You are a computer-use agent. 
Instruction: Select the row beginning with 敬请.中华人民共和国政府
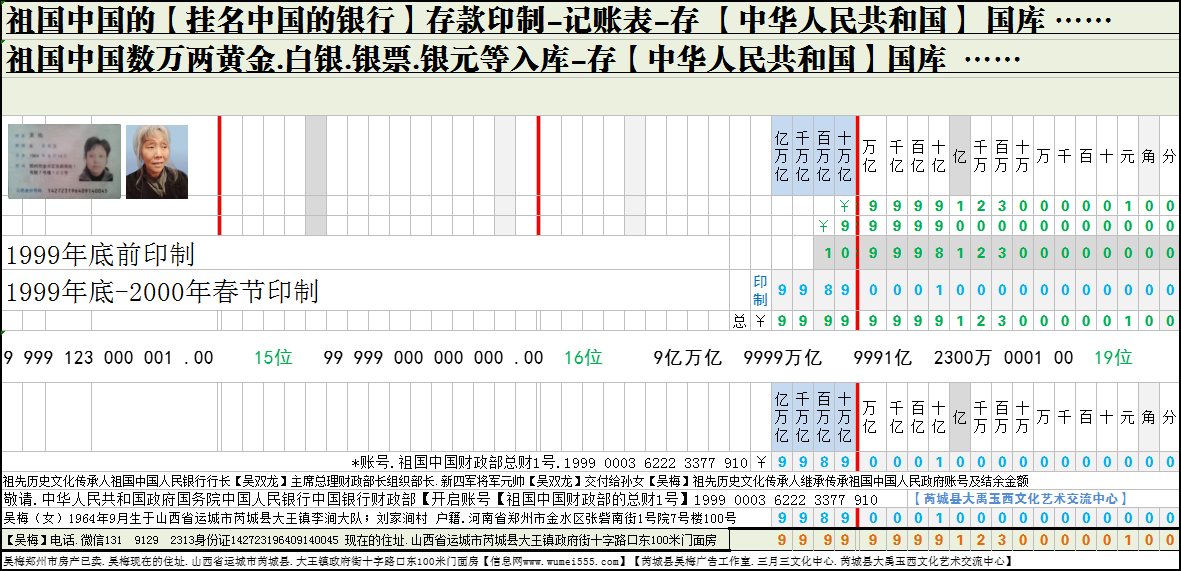pos(440,499)
